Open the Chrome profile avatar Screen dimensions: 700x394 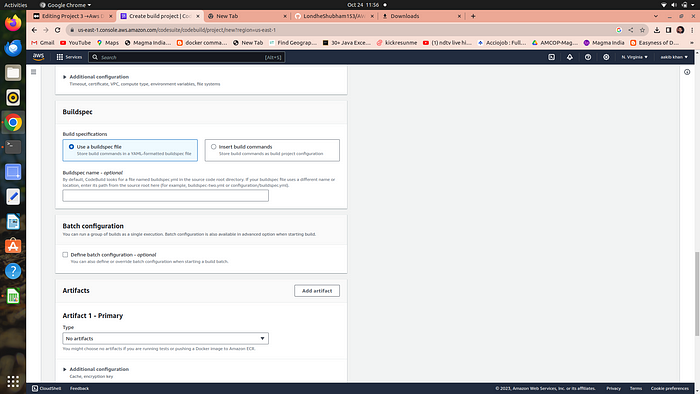[680, 30]
